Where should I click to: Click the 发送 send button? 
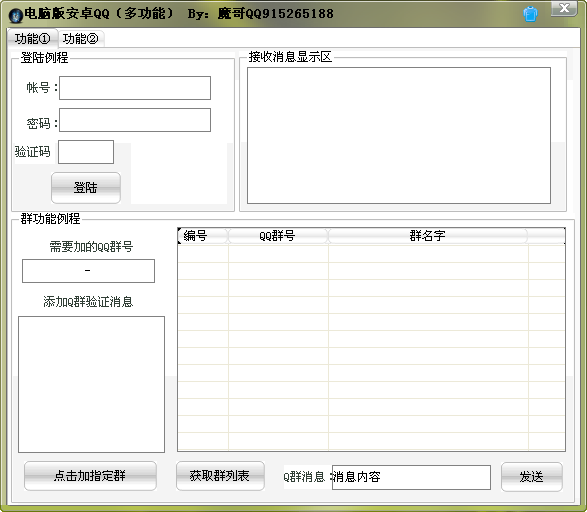click(532, 476)
